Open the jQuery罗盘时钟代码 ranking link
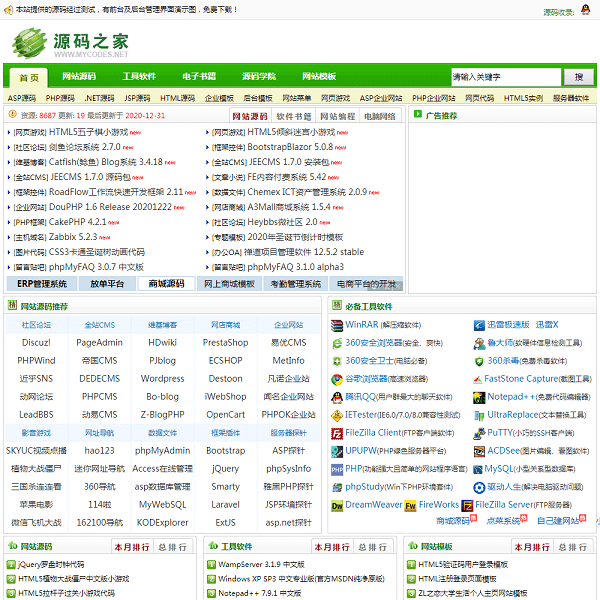 point(51,565)
